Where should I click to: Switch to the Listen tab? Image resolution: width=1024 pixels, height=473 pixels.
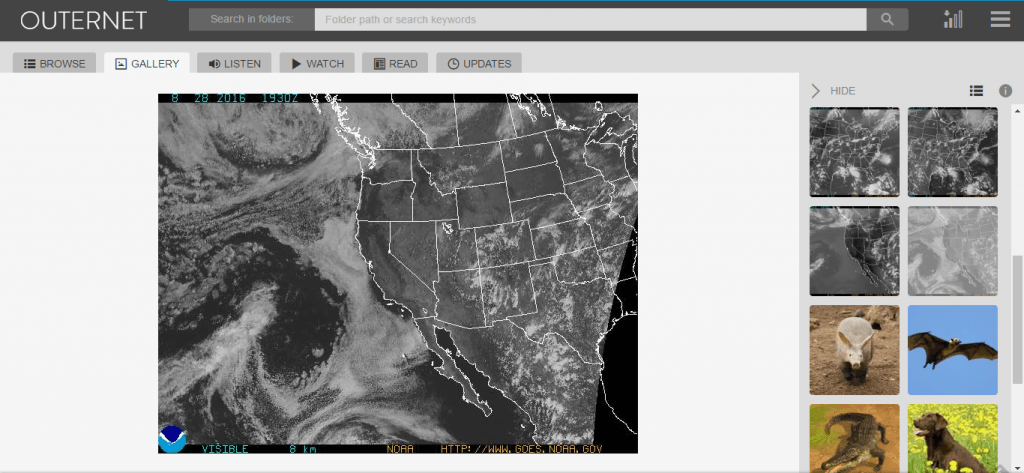tap(234, 63)
